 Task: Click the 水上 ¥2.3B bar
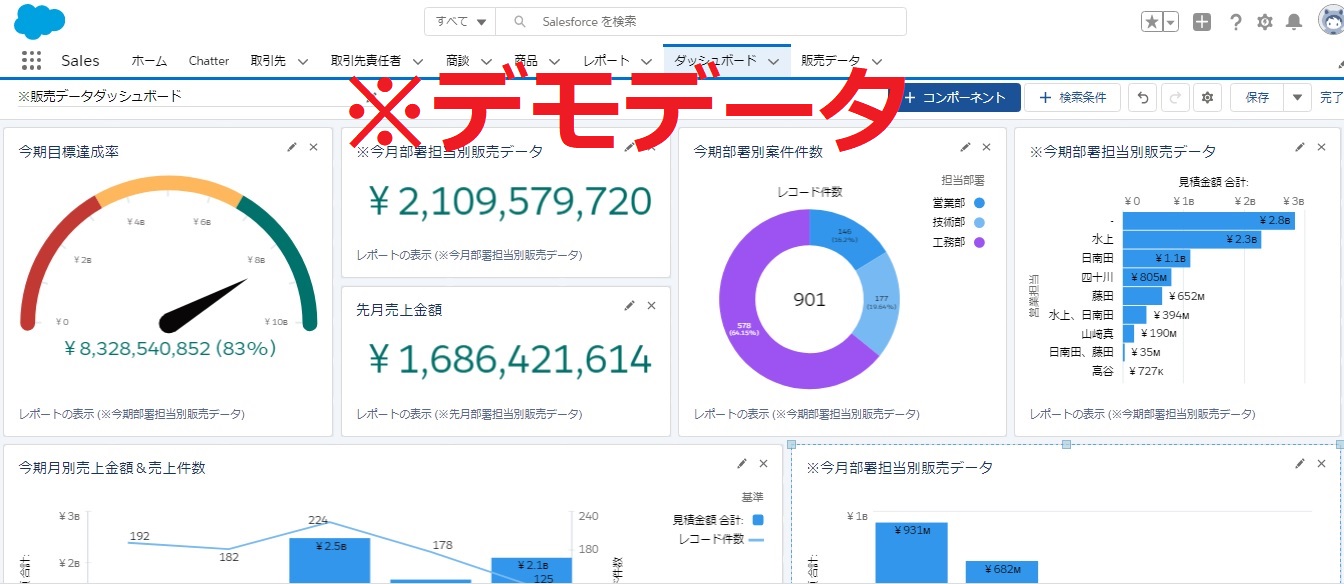[x=1192, y=239]
